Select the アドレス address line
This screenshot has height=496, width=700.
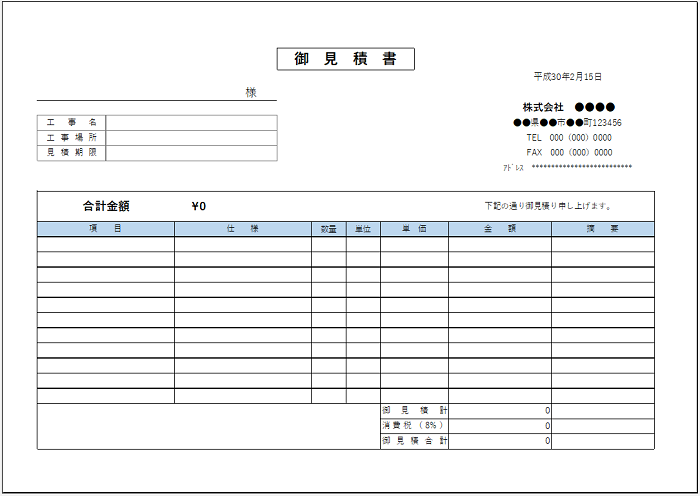coord(568,168)
